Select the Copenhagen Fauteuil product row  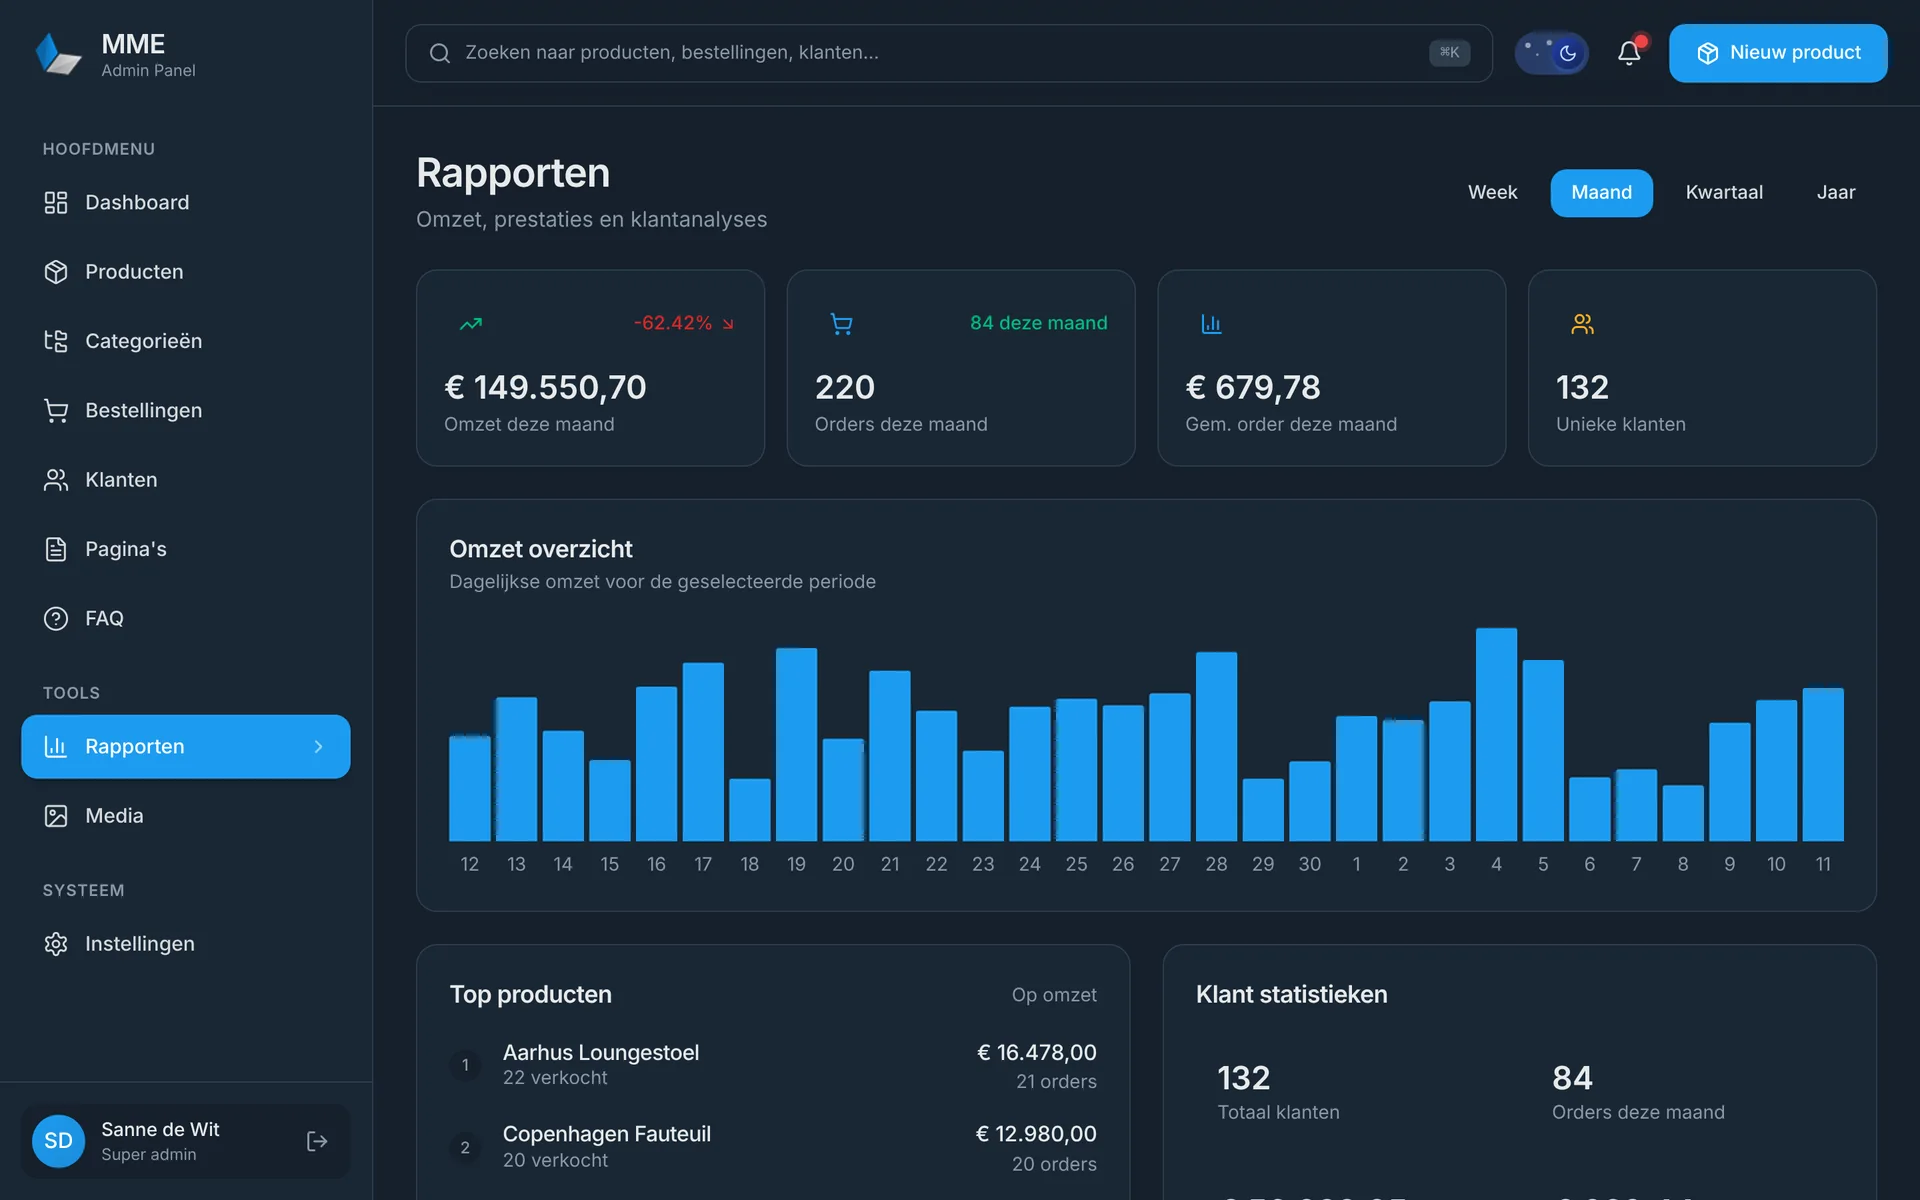[773, 1148]
